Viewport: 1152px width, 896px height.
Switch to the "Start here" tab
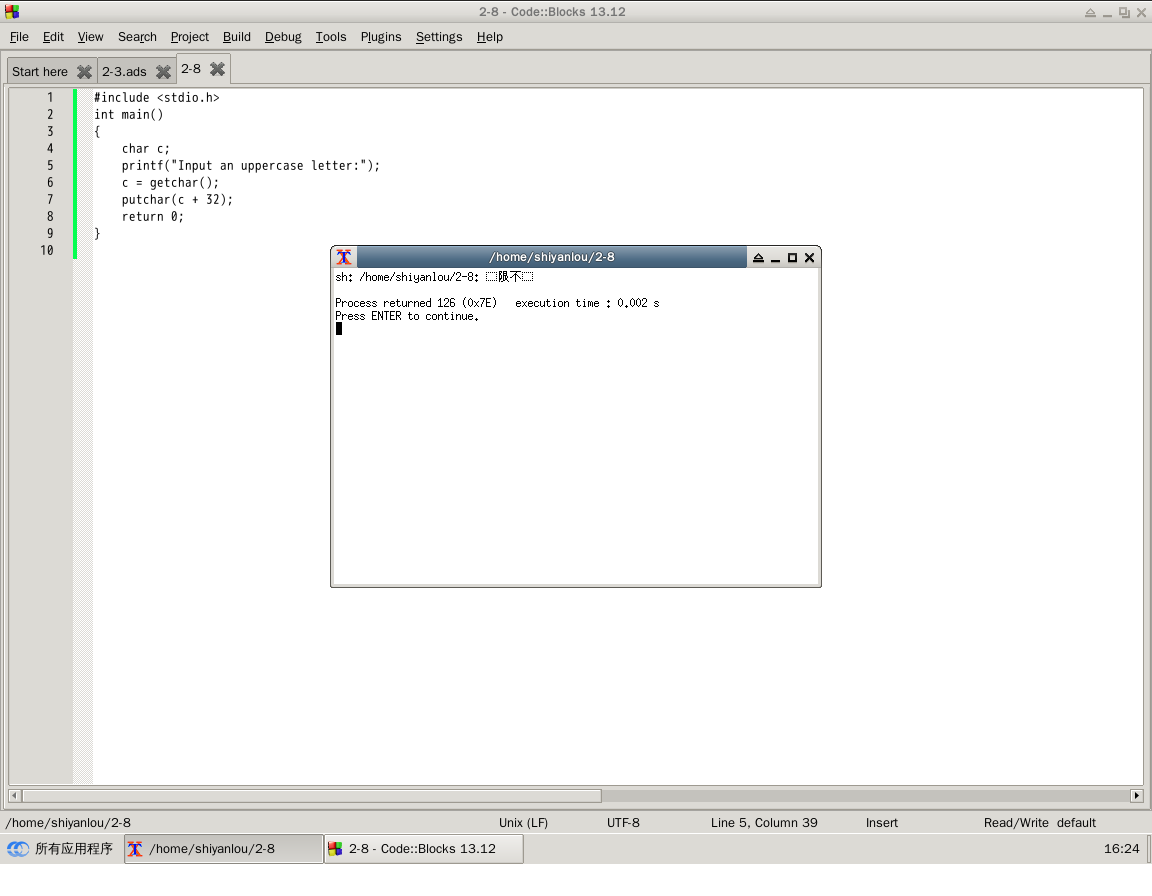(x=40, y=72)
